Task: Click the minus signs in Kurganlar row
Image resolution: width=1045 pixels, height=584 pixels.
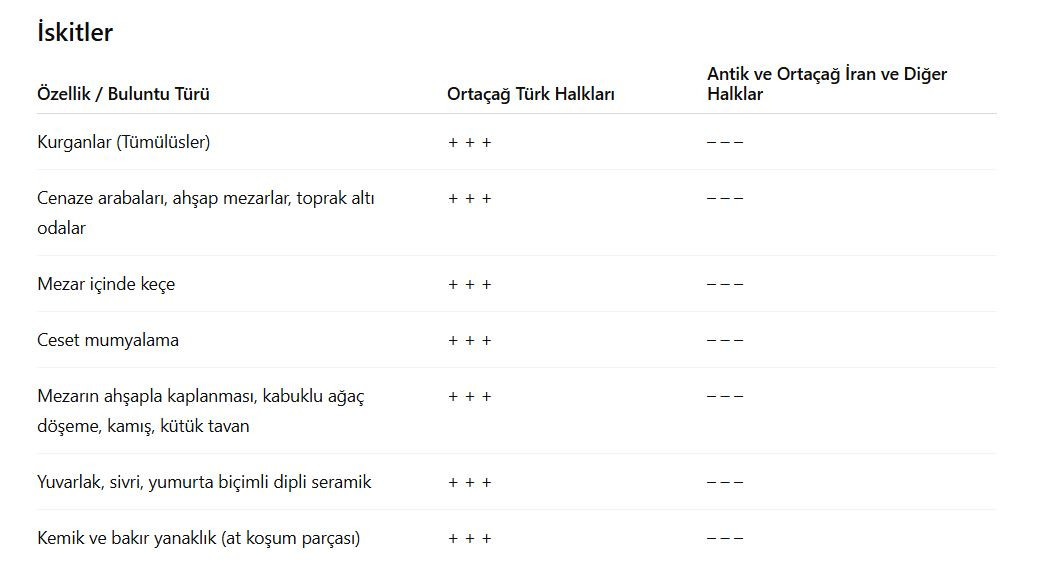Action: 725,142
